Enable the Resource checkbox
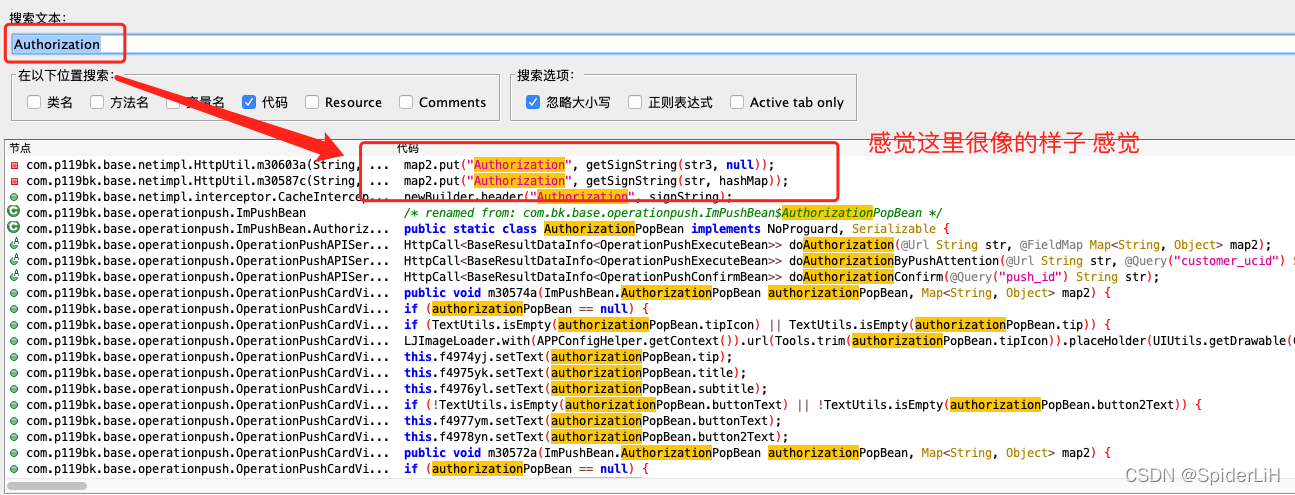This screenshot has width=1295, height=495. click(x=312, y=102)
